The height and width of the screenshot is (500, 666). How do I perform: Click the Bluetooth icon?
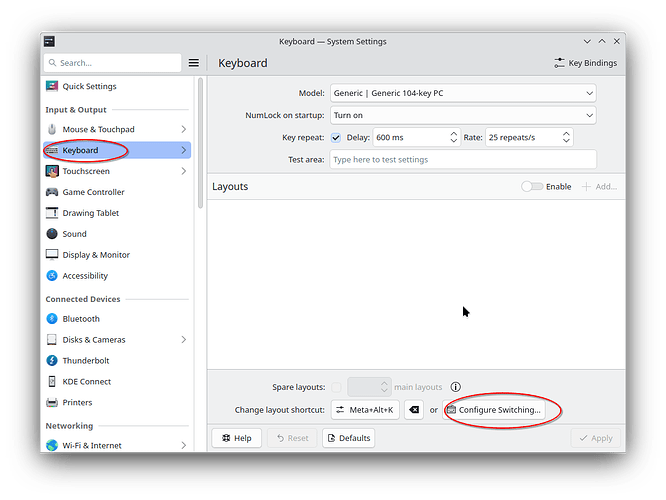pos(52,319)
